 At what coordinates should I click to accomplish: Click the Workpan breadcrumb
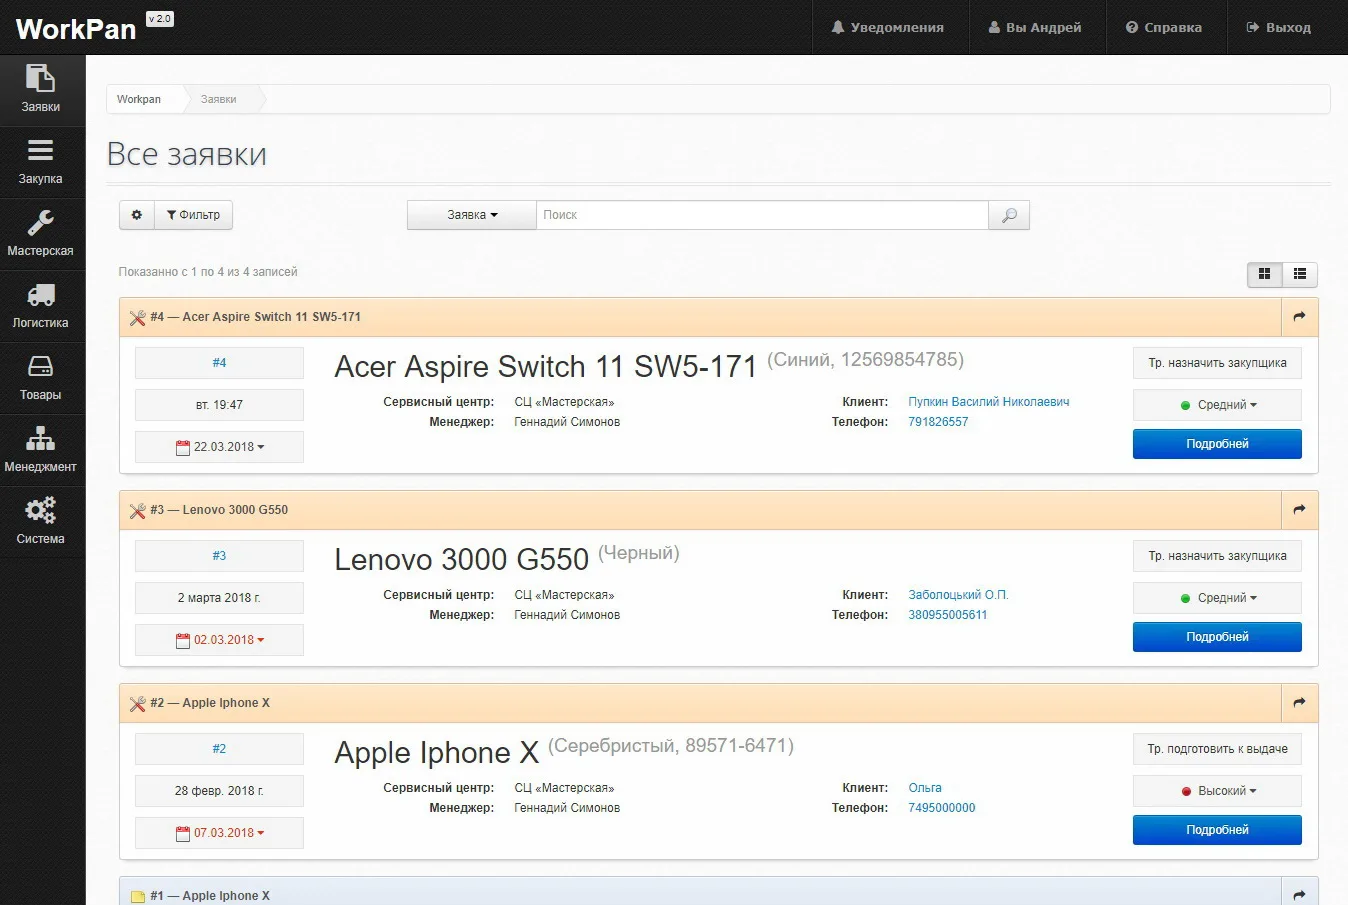[x=139, y=99]
